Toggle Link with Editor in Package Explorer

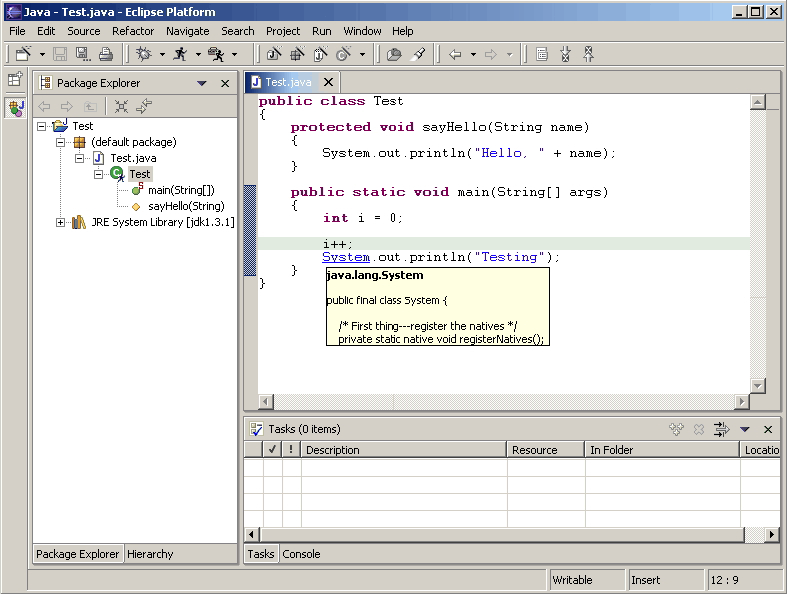point(145,106)
